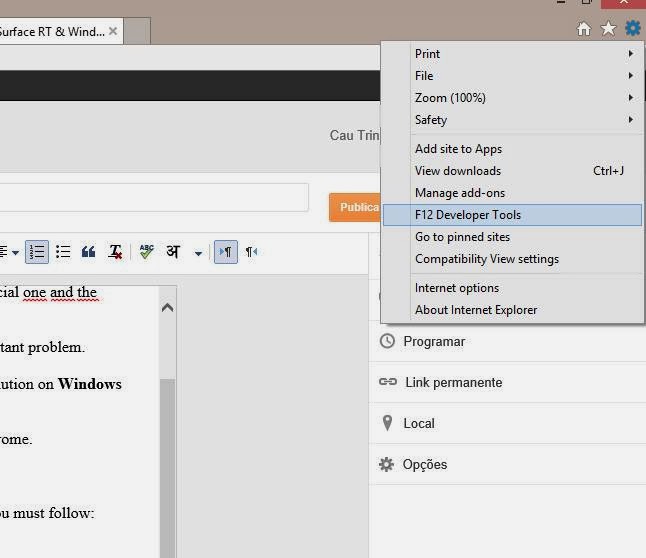Click the gear icon beside Opções
The image size is (646, 558).
point(386,464)
